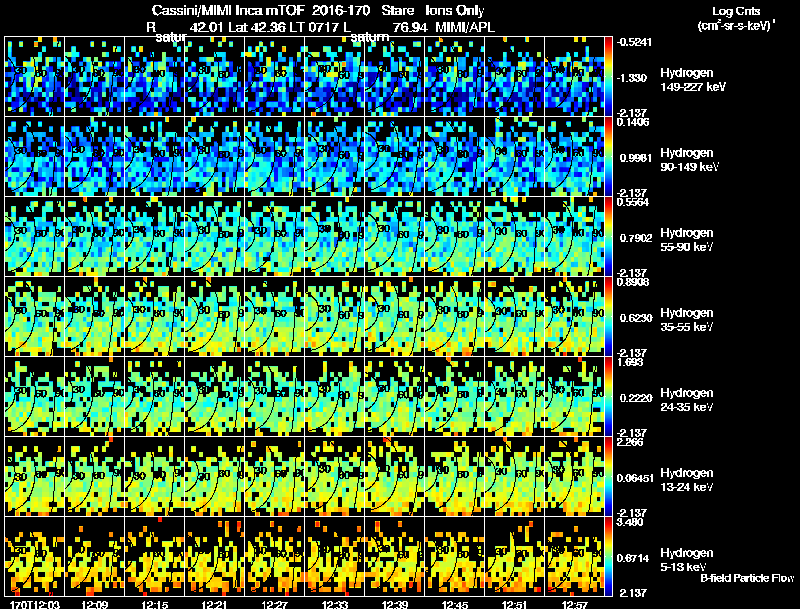Viewport: 800px width, 609px height.
Task: Click the Hydrogen 149-227 keV row label
Action: pyautogui.click(x=692, y=80)
